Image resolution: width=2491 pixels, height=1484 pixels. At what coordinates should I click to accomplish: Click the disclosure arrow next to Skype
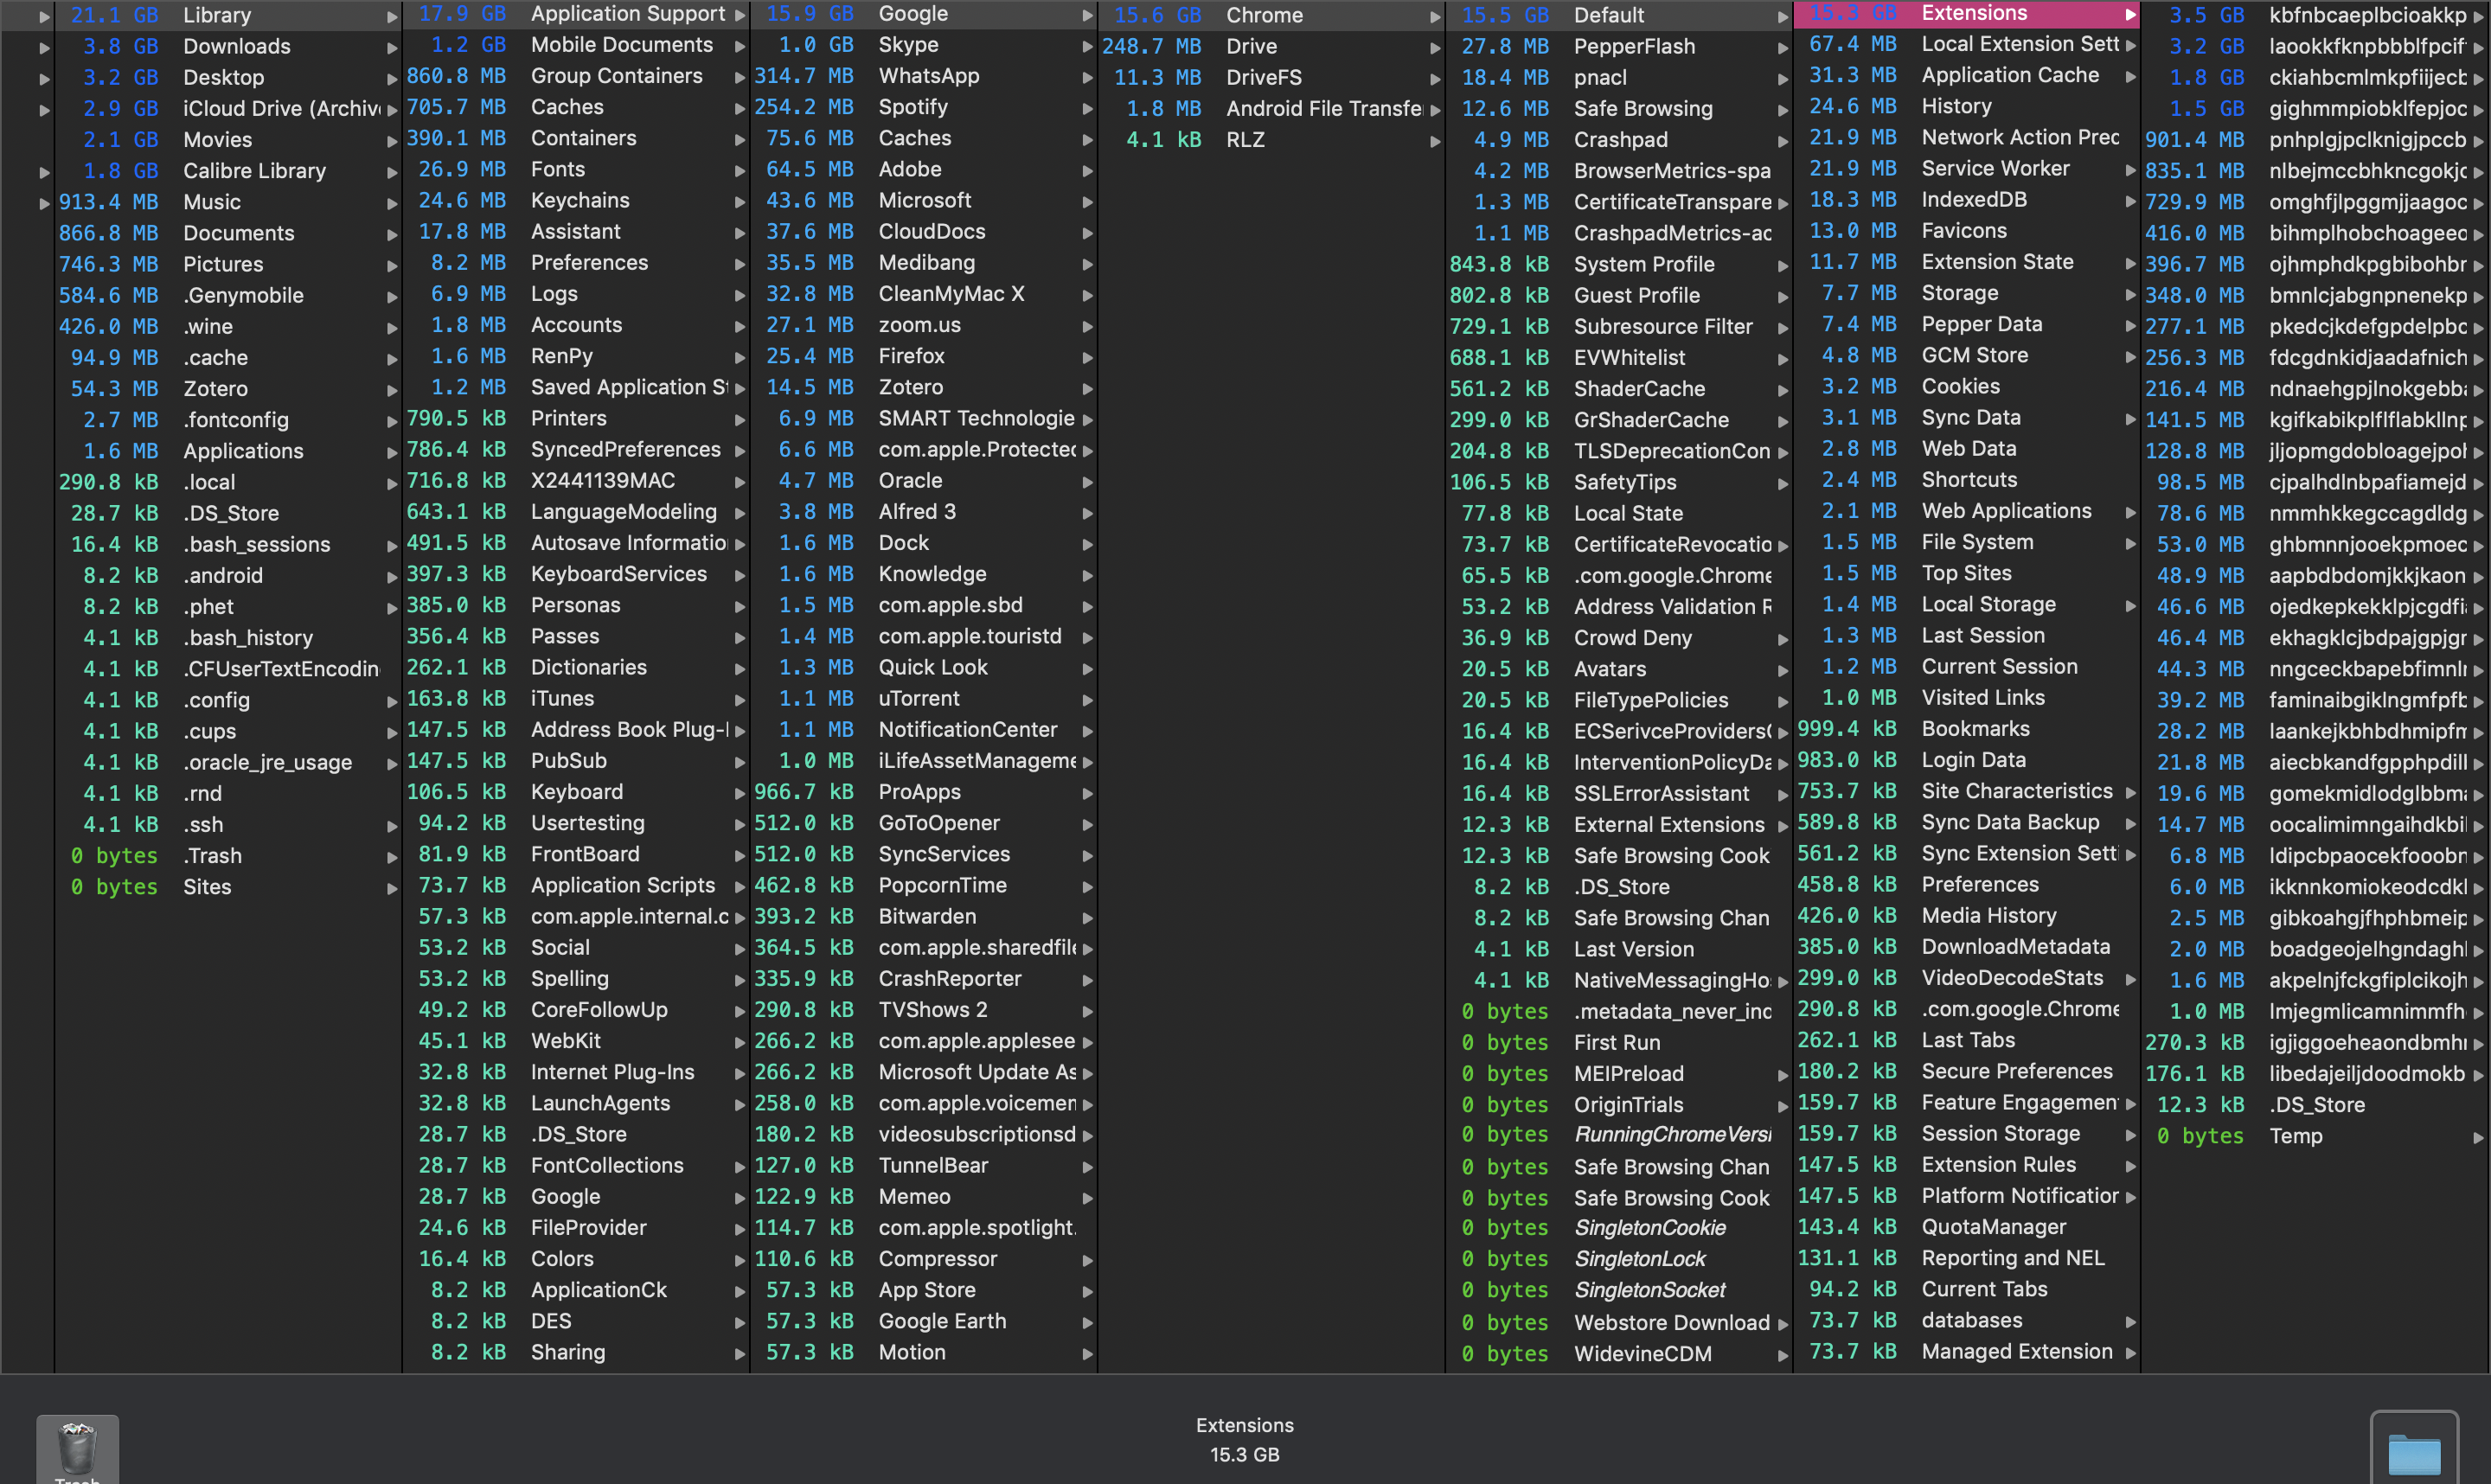pyautogui.click(x=1087, y=46)
